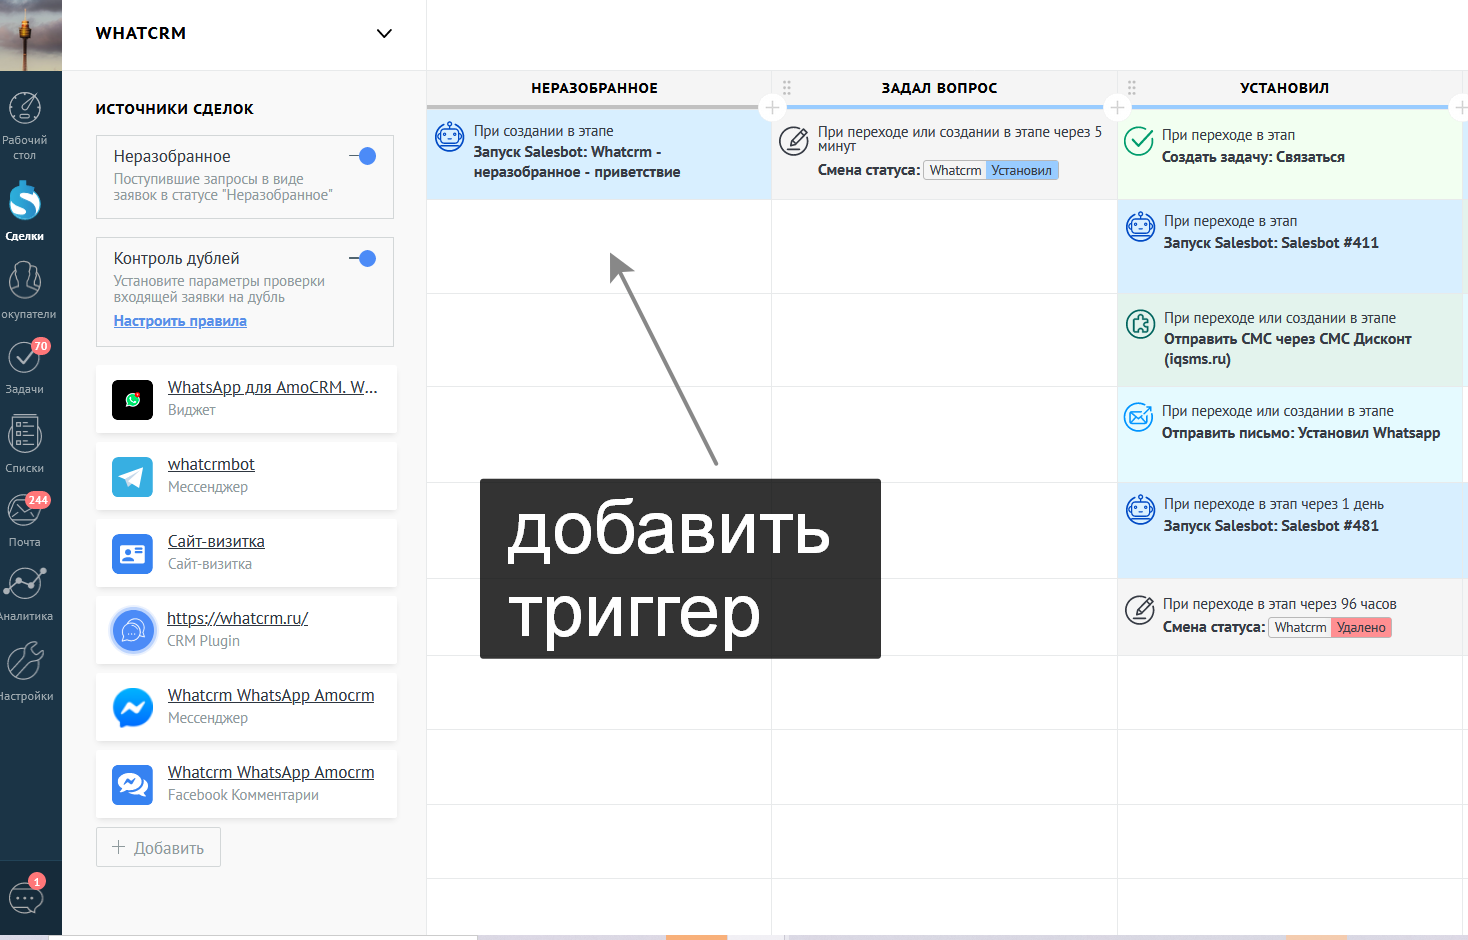
Task: Click the Удалено status tag
Action: 1361,627
